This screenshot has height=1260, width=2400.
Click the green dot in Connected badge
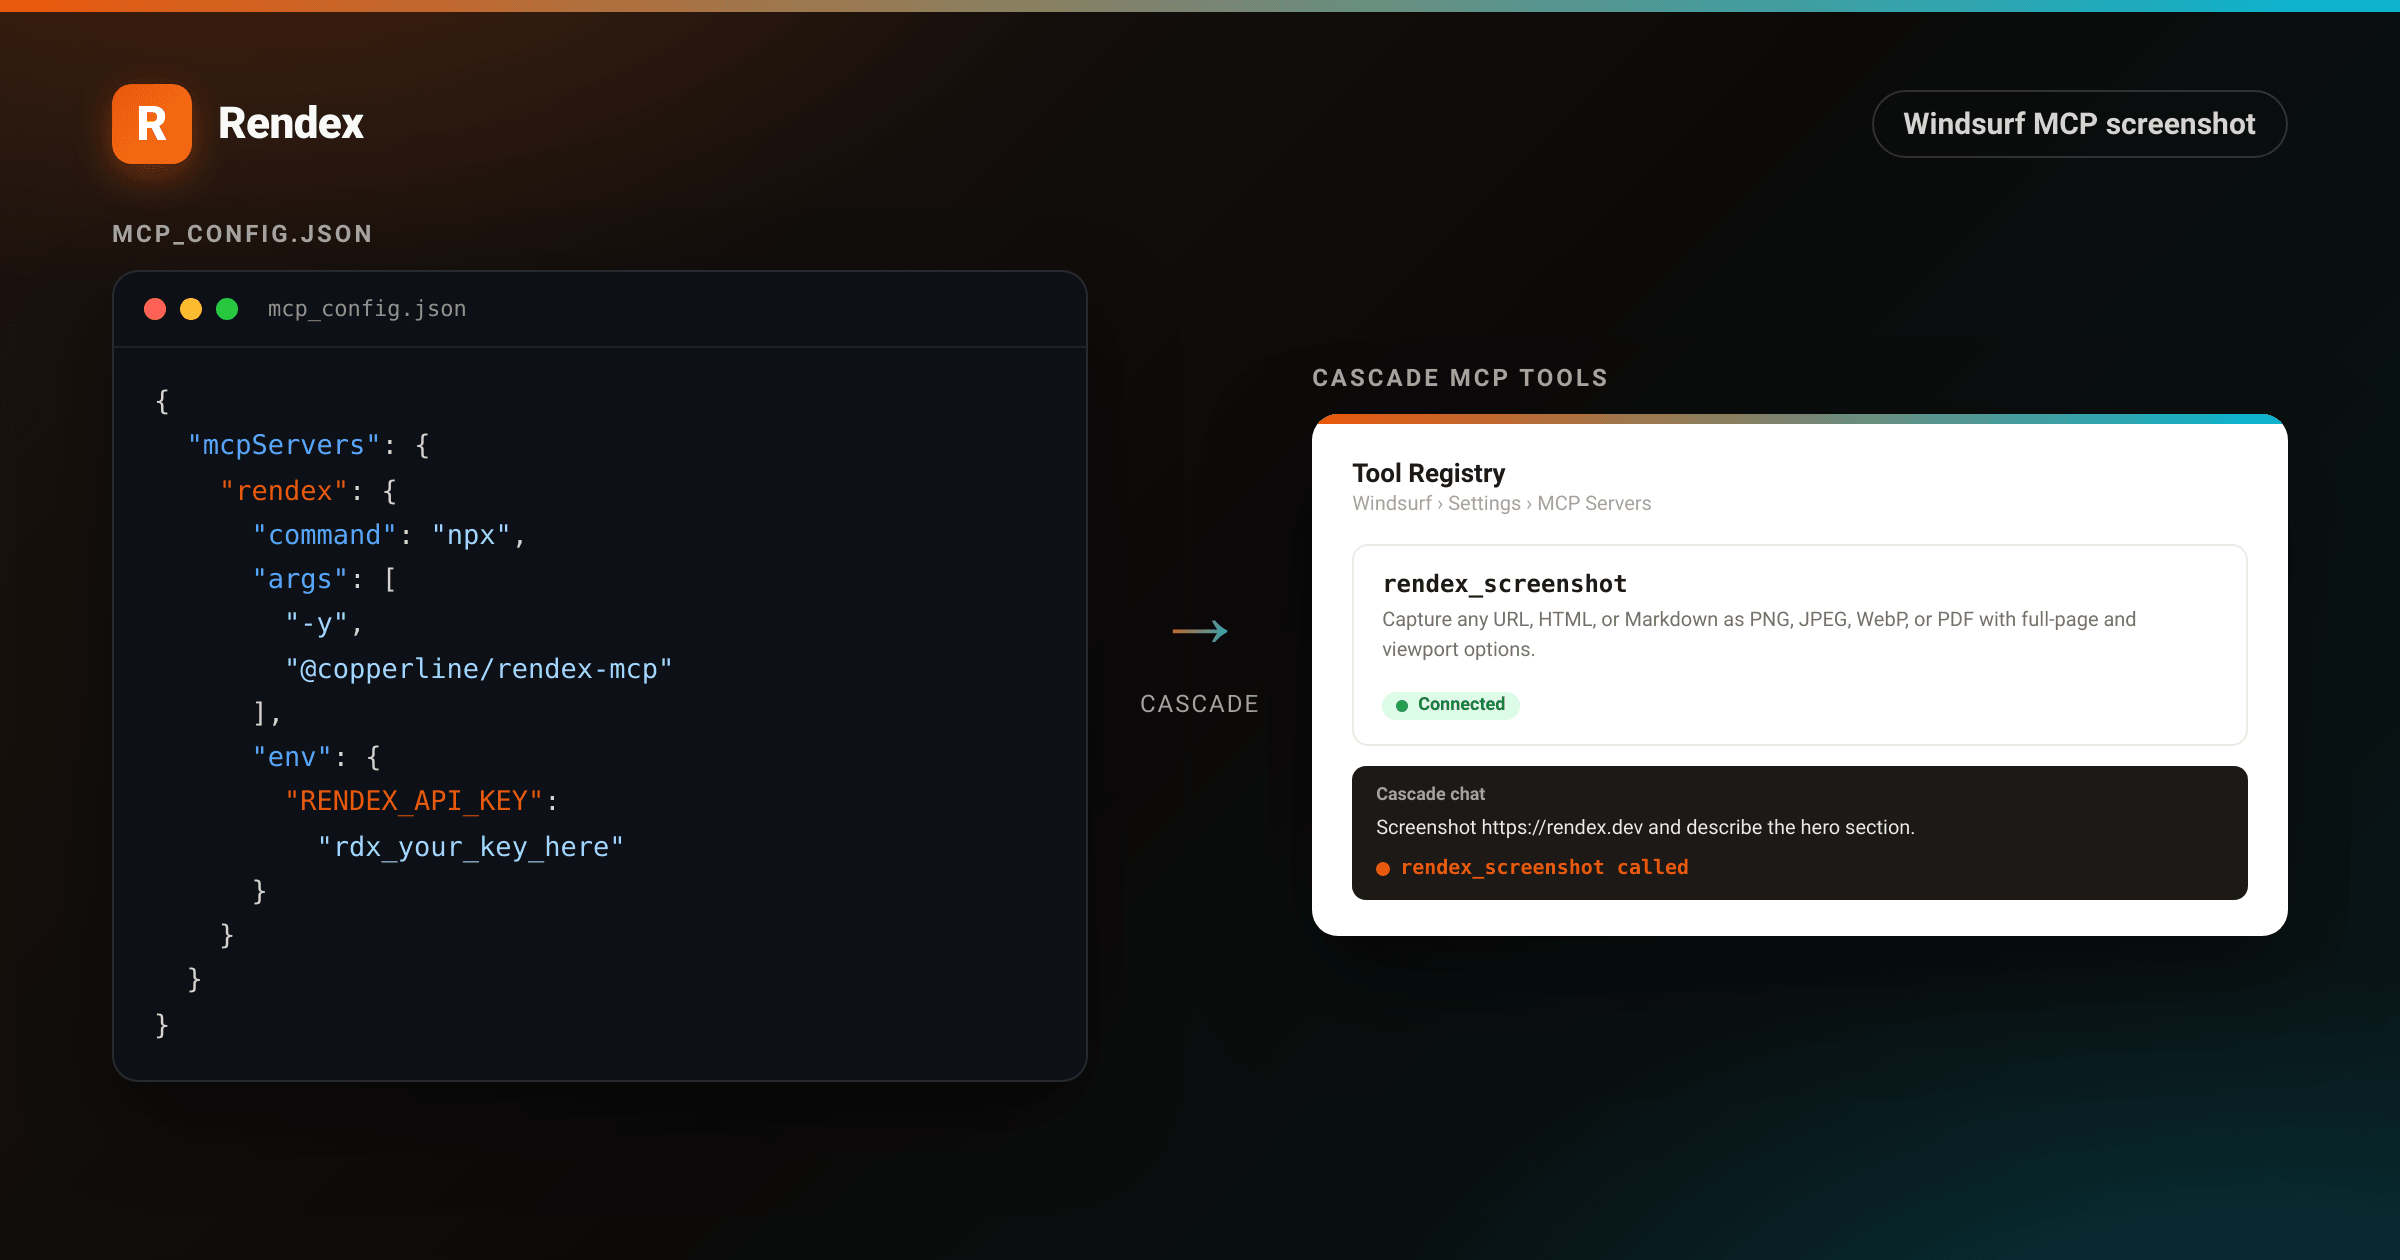(x=1402, y=706)
